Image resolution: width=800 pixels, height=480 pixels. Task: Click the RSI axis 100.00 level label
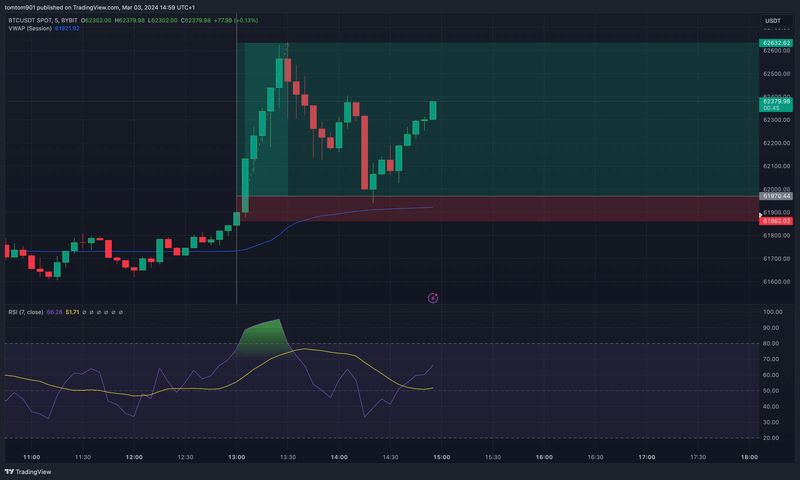tap(772, 312)
